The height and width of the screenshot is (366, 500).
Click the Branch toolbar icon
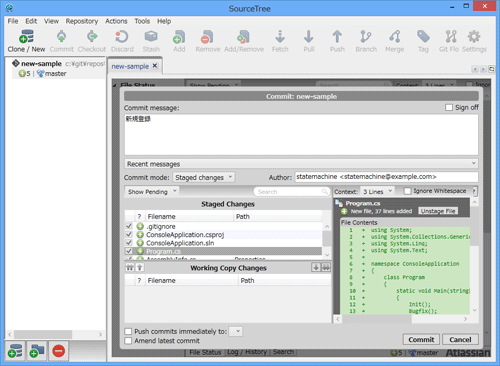pyautogui.click(x=366, y=41)
